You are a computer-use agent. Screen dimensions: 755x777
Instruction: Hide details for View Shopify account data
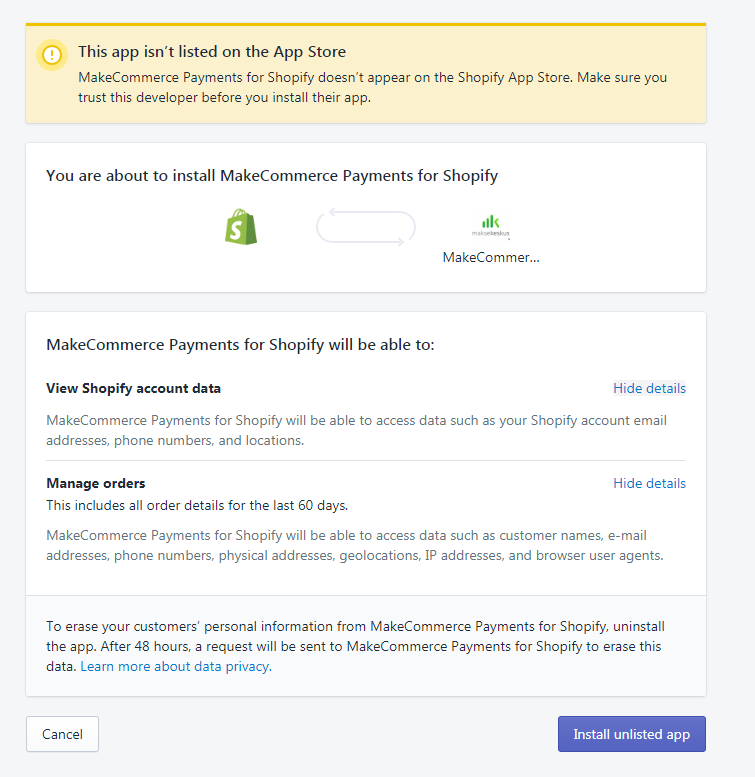(649, 388)
